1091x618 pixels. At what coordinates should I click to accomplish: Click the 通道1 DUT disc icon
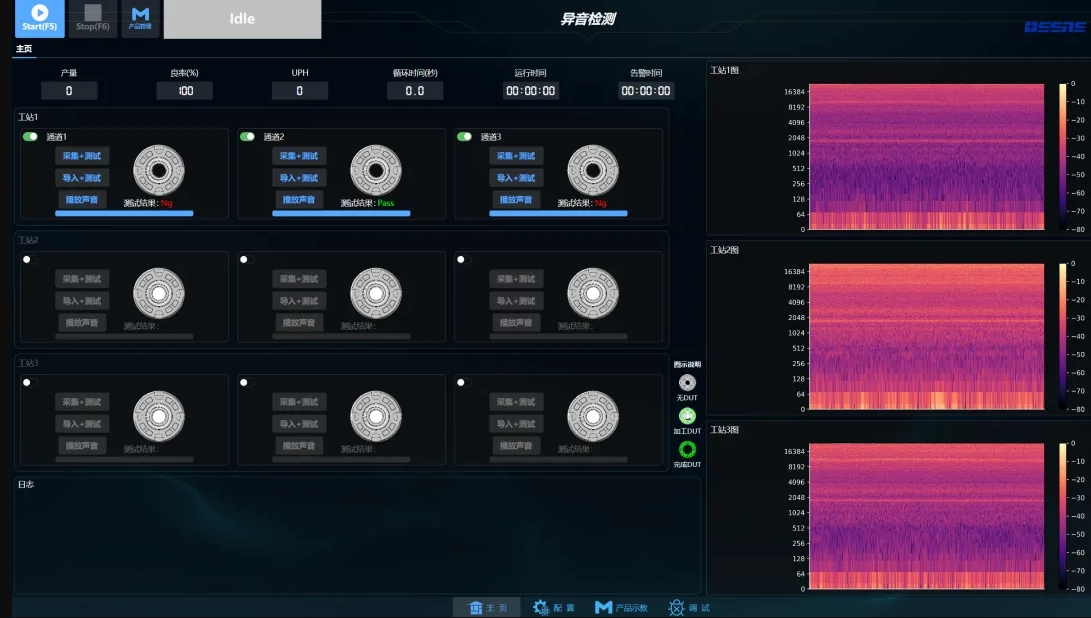[159, 170]
